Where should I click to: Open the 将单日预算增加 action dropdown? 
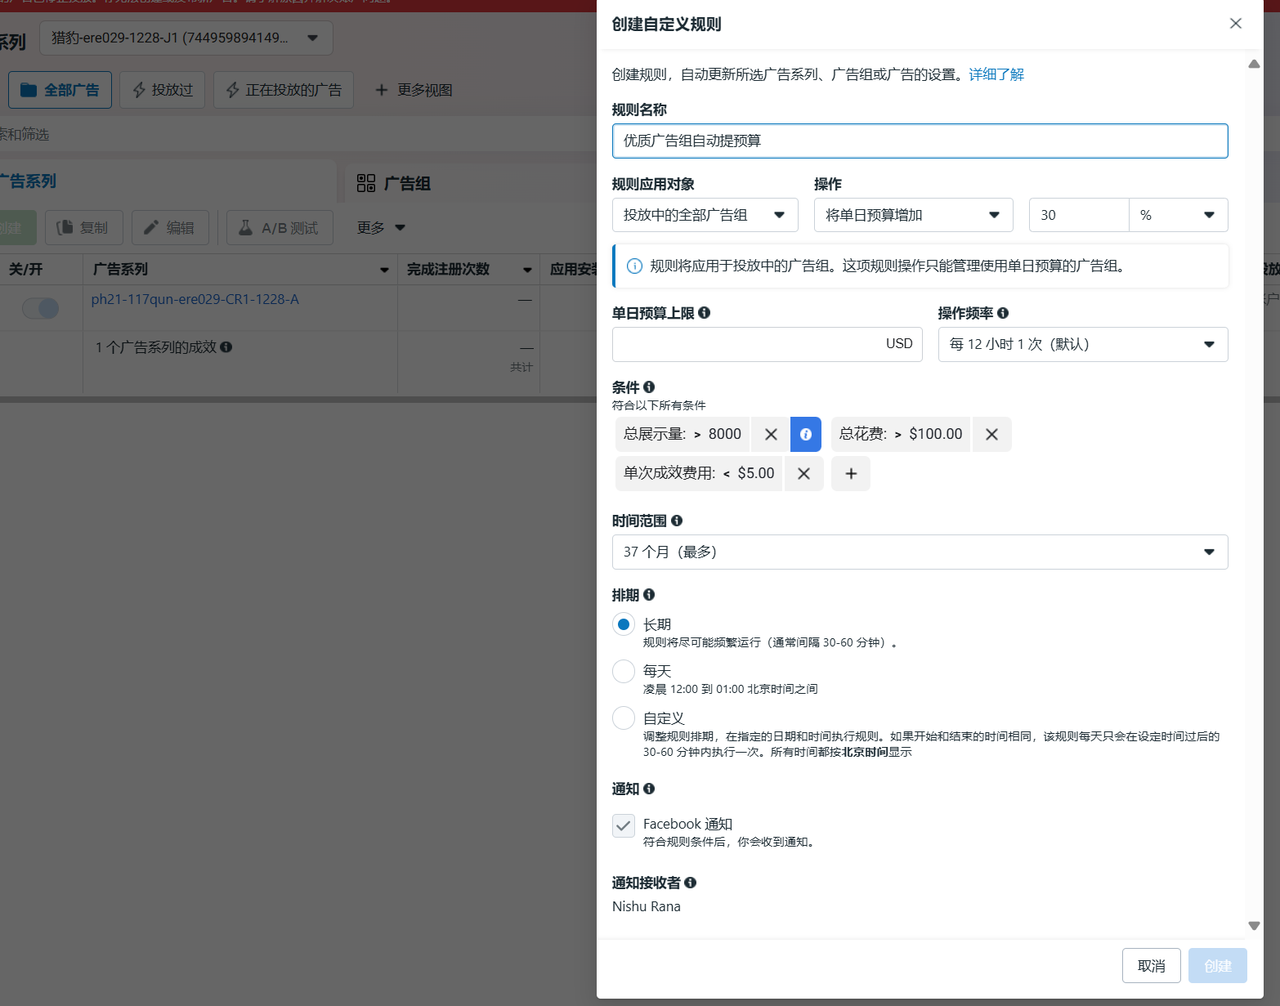click(912, 215)
